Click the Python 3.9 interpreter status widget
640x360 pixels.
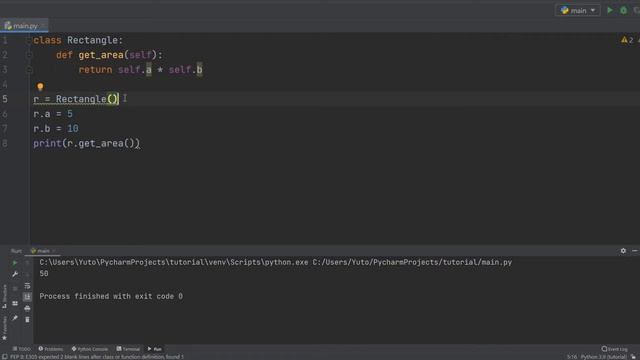(604, 357)
